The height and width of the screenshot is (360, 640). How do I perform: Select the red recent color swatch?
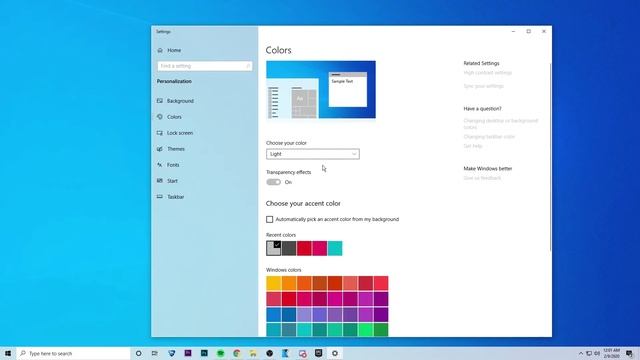(x=304, y=248)
